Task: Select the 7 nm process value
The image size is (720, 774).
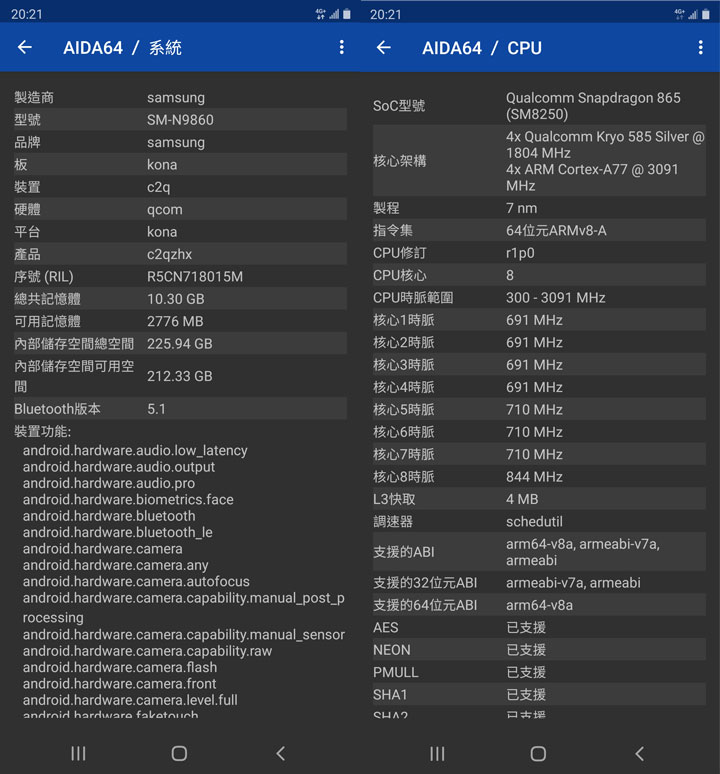Action: [521, 208]
